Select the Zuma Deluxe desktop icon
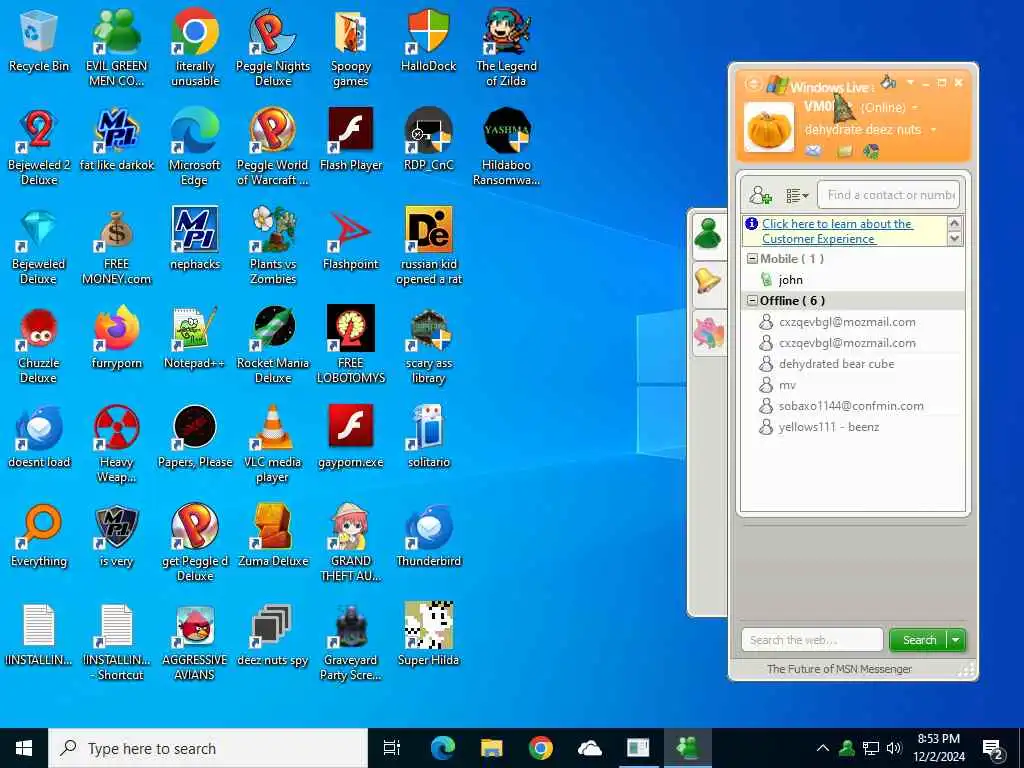This screenshot has width=1024, height=768. [273, 536]
